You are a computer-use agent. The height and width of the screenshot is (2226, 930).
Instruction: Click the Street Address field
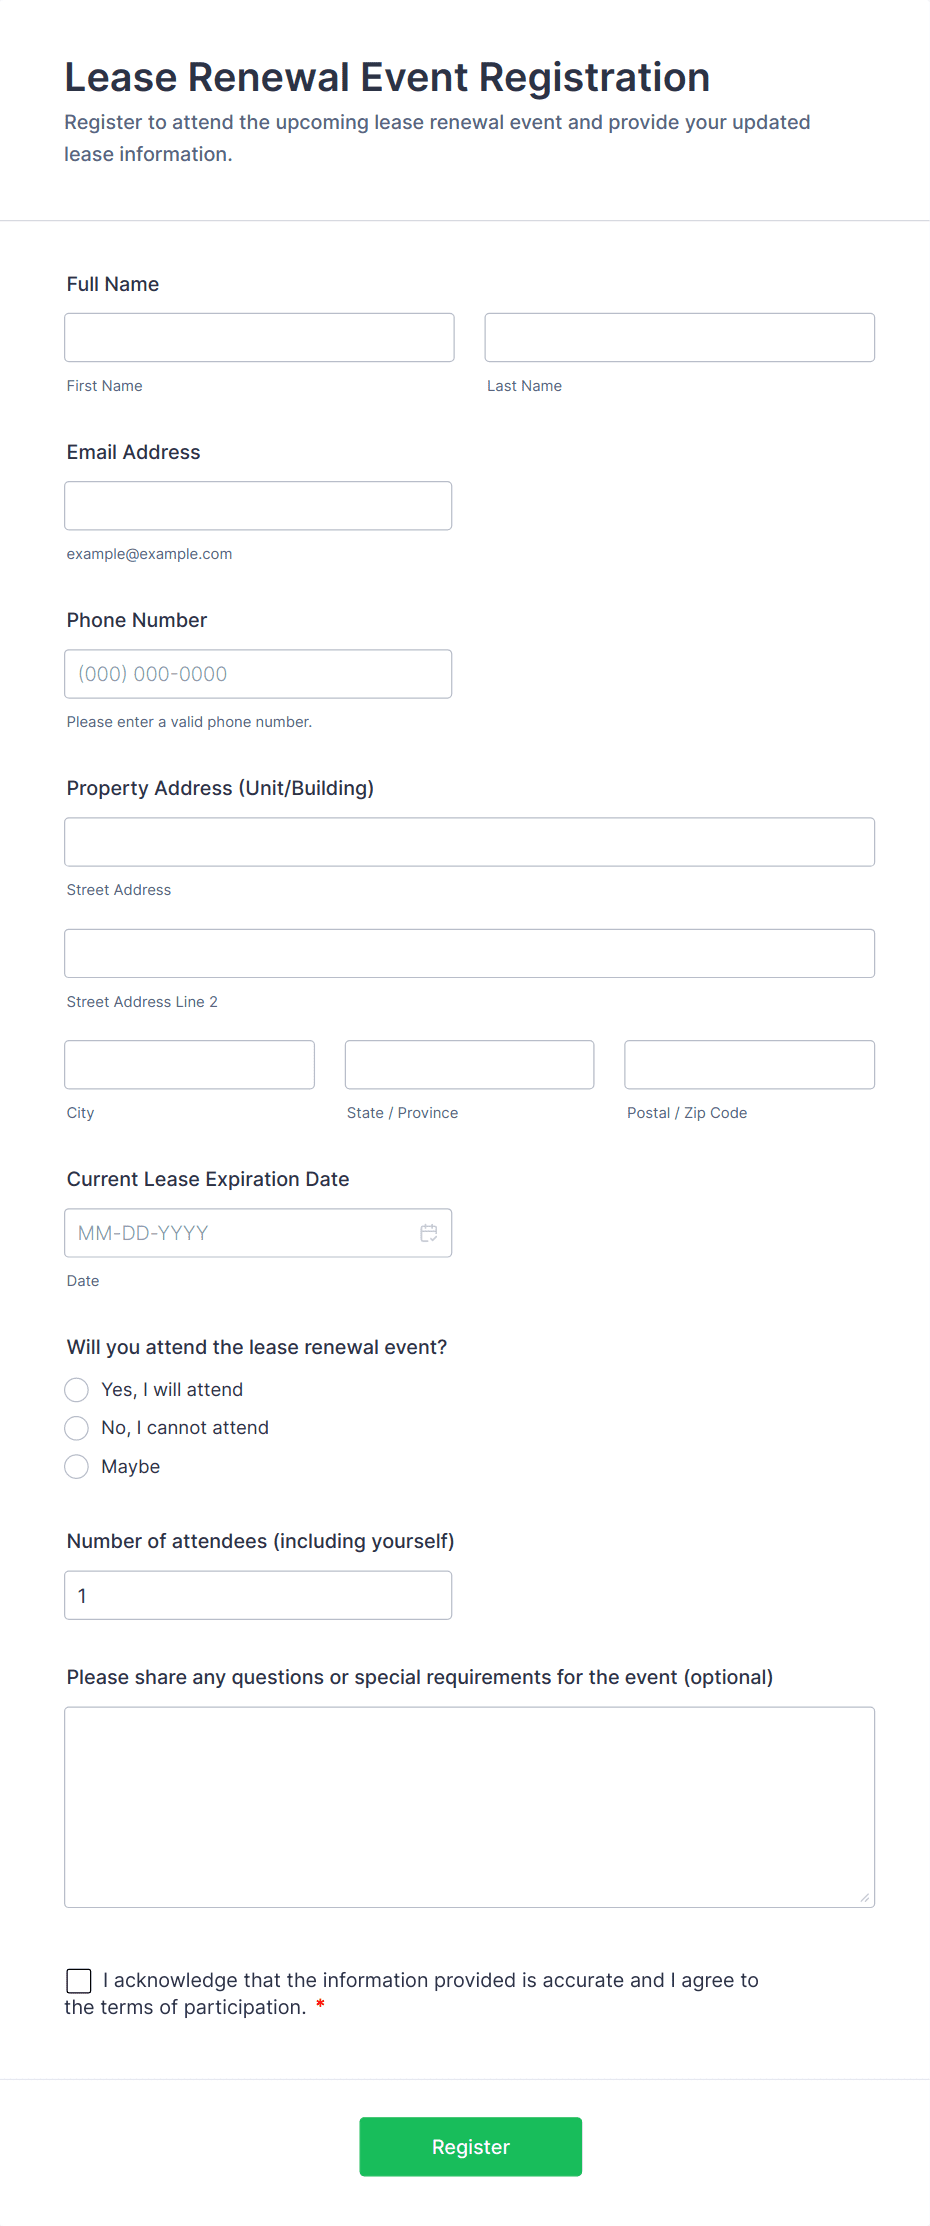[x=469, y=842]
